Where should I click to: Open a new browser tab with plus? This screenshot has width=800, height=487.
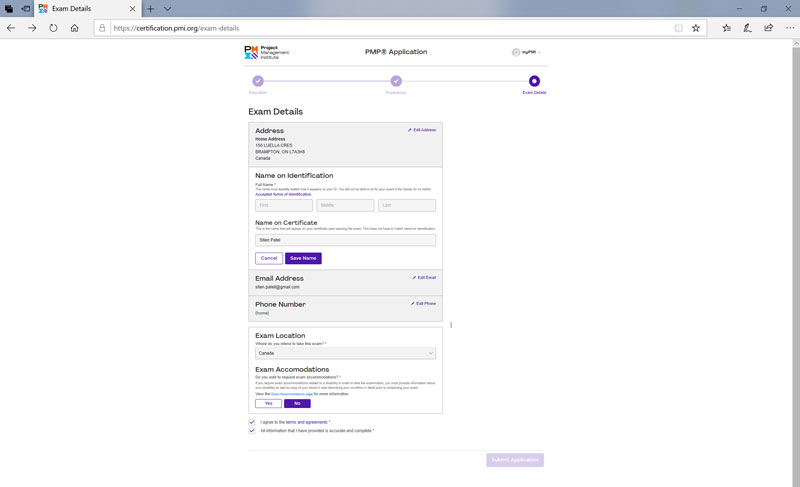click(x=151, y=8)
